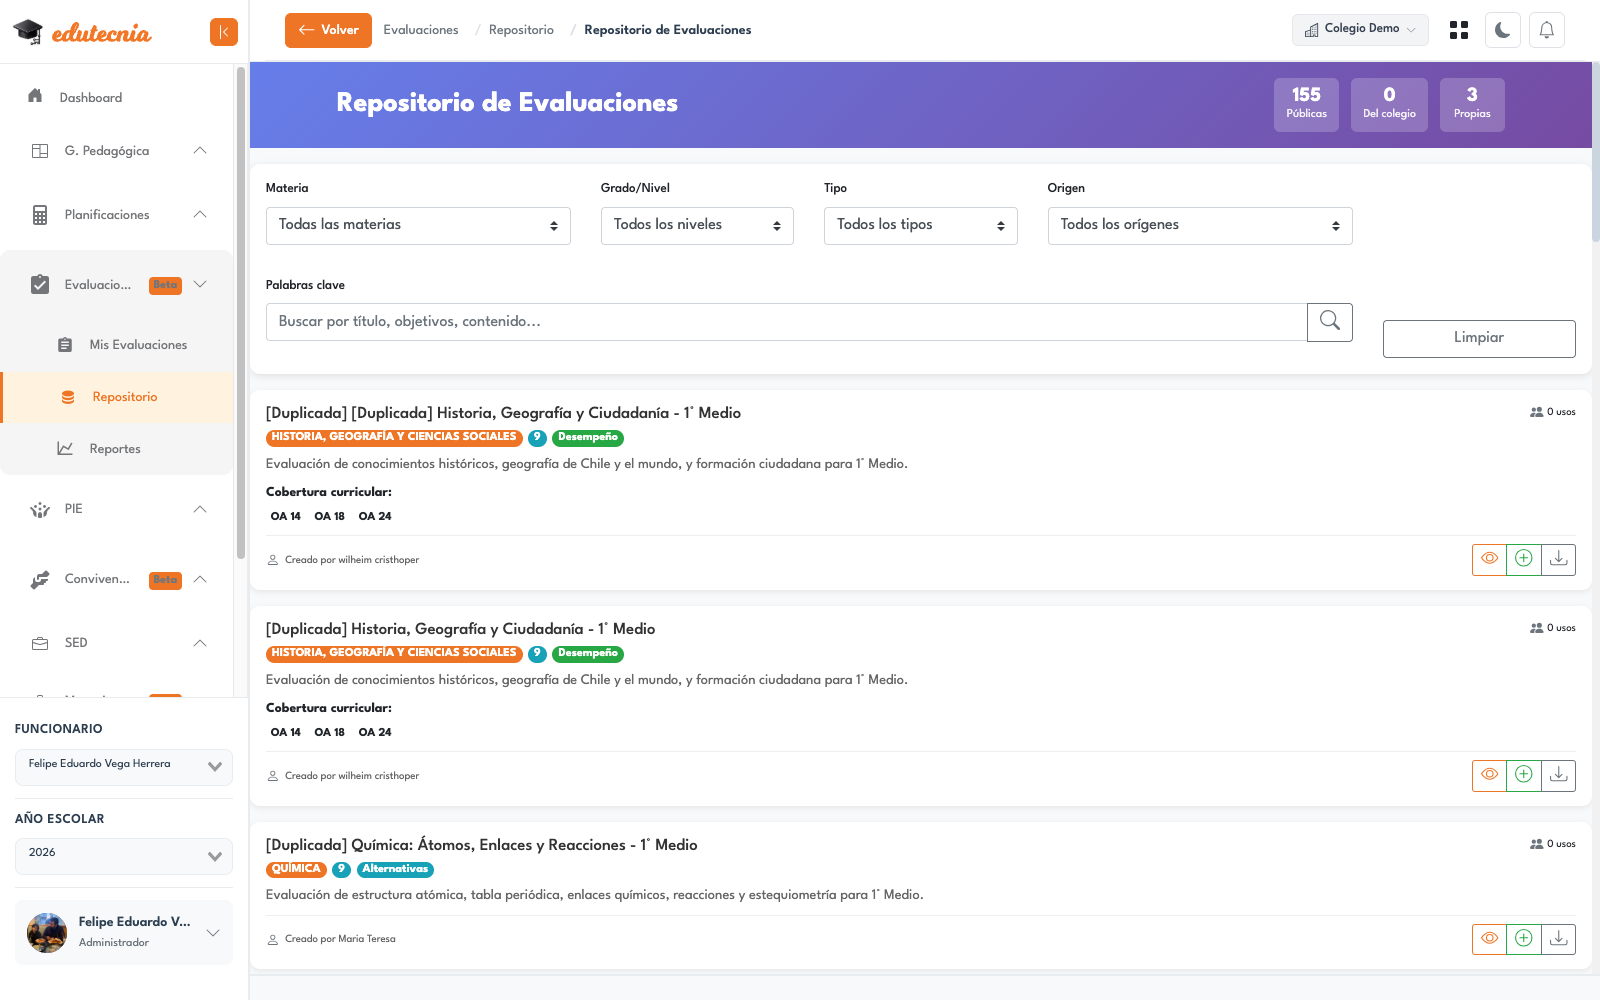Image resolution: width=1600 pixels, height=1000 pixels.
Task: Expand the SED menu chevron
Action: [200, 643]
